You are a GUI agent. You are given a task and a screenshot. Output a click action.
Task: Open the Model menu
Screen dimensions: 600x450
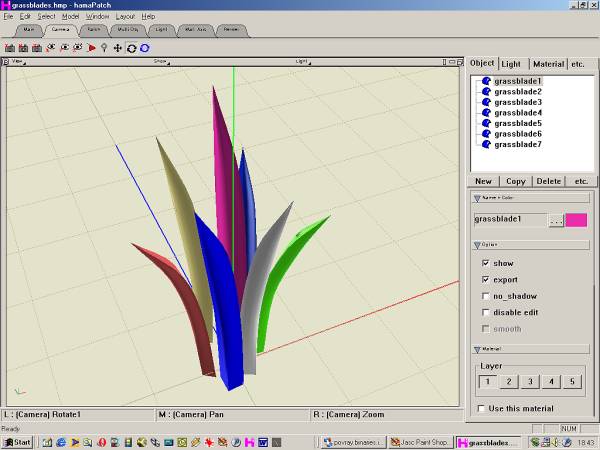(70, 17)
